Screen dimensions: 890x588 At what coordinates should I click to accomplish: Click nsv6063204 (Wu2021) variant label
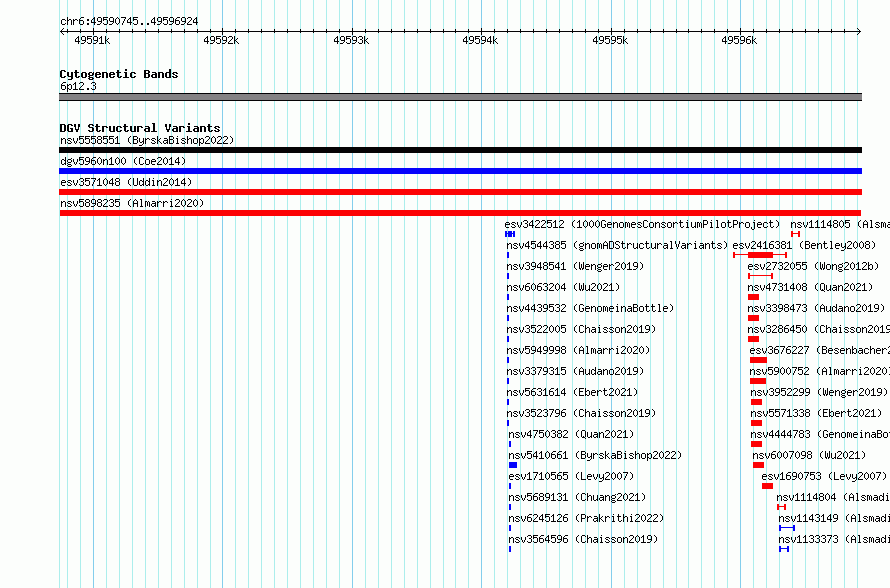pyautogui.click(x=563, y=287)
